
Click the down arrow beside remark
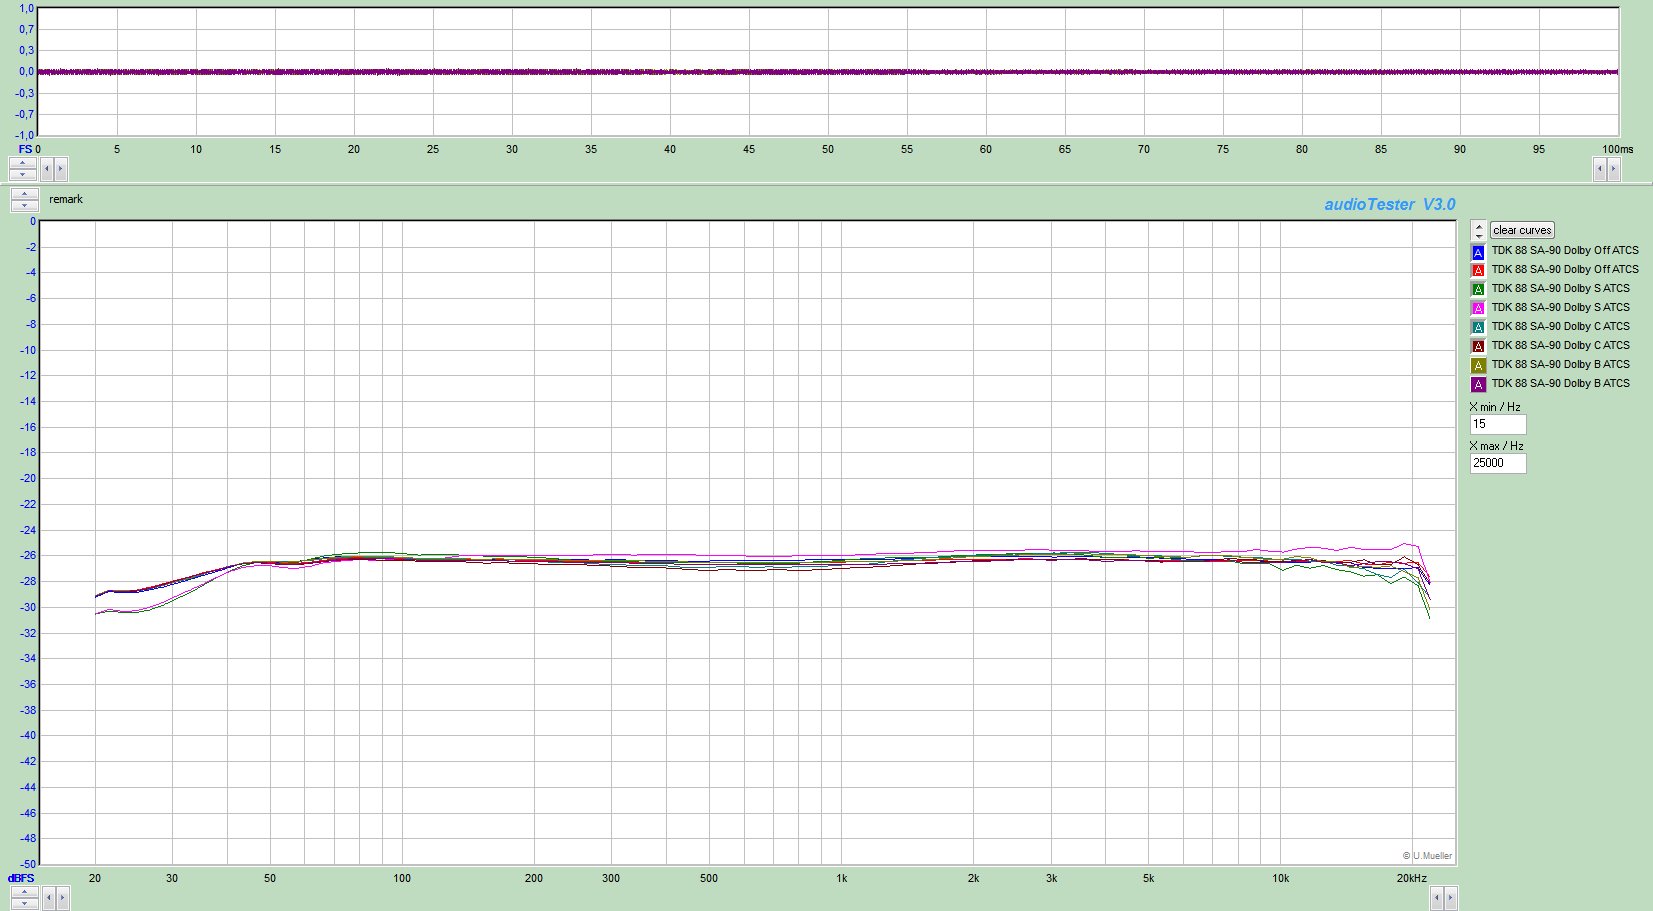tap(24, 205)
